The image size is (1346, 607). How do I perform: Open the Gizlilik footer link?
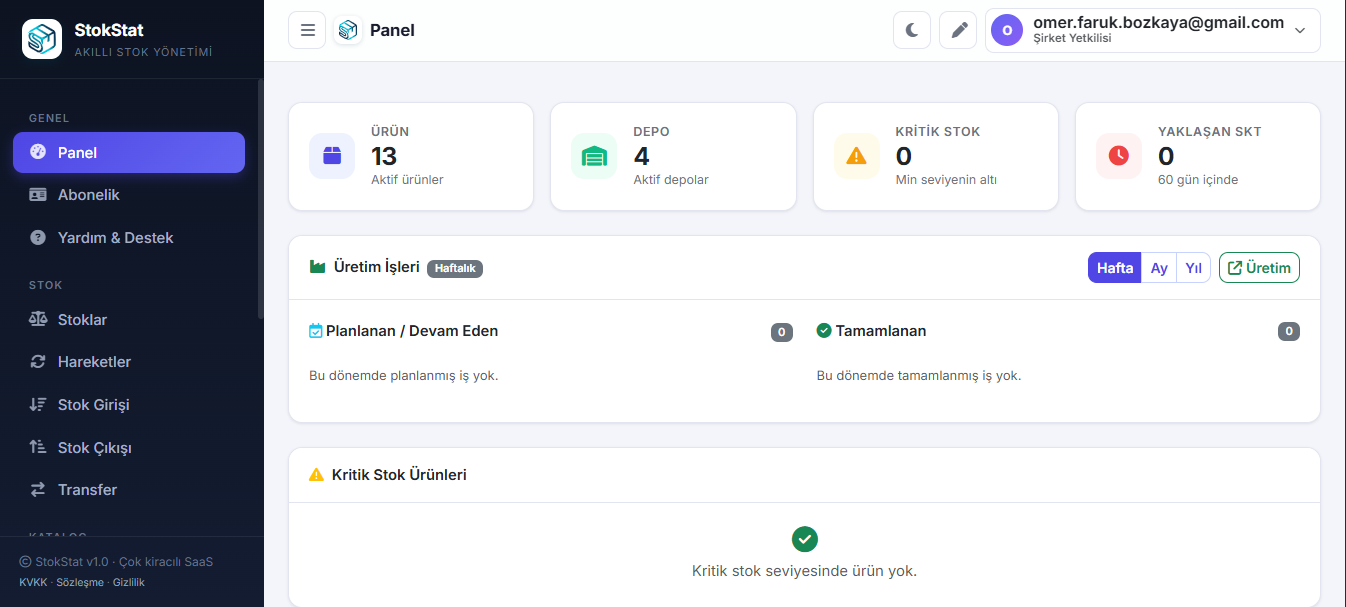click(129, 582)
